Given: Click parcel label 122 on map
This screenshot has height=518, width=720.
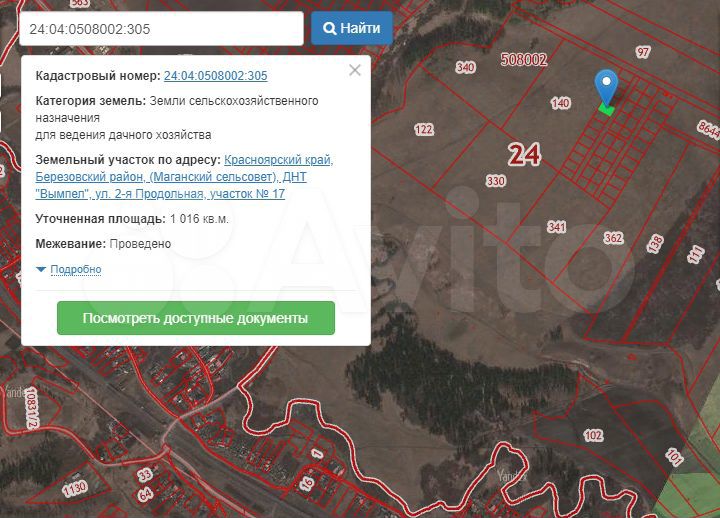Looking at the screenshot, I should tap(423, 130).
